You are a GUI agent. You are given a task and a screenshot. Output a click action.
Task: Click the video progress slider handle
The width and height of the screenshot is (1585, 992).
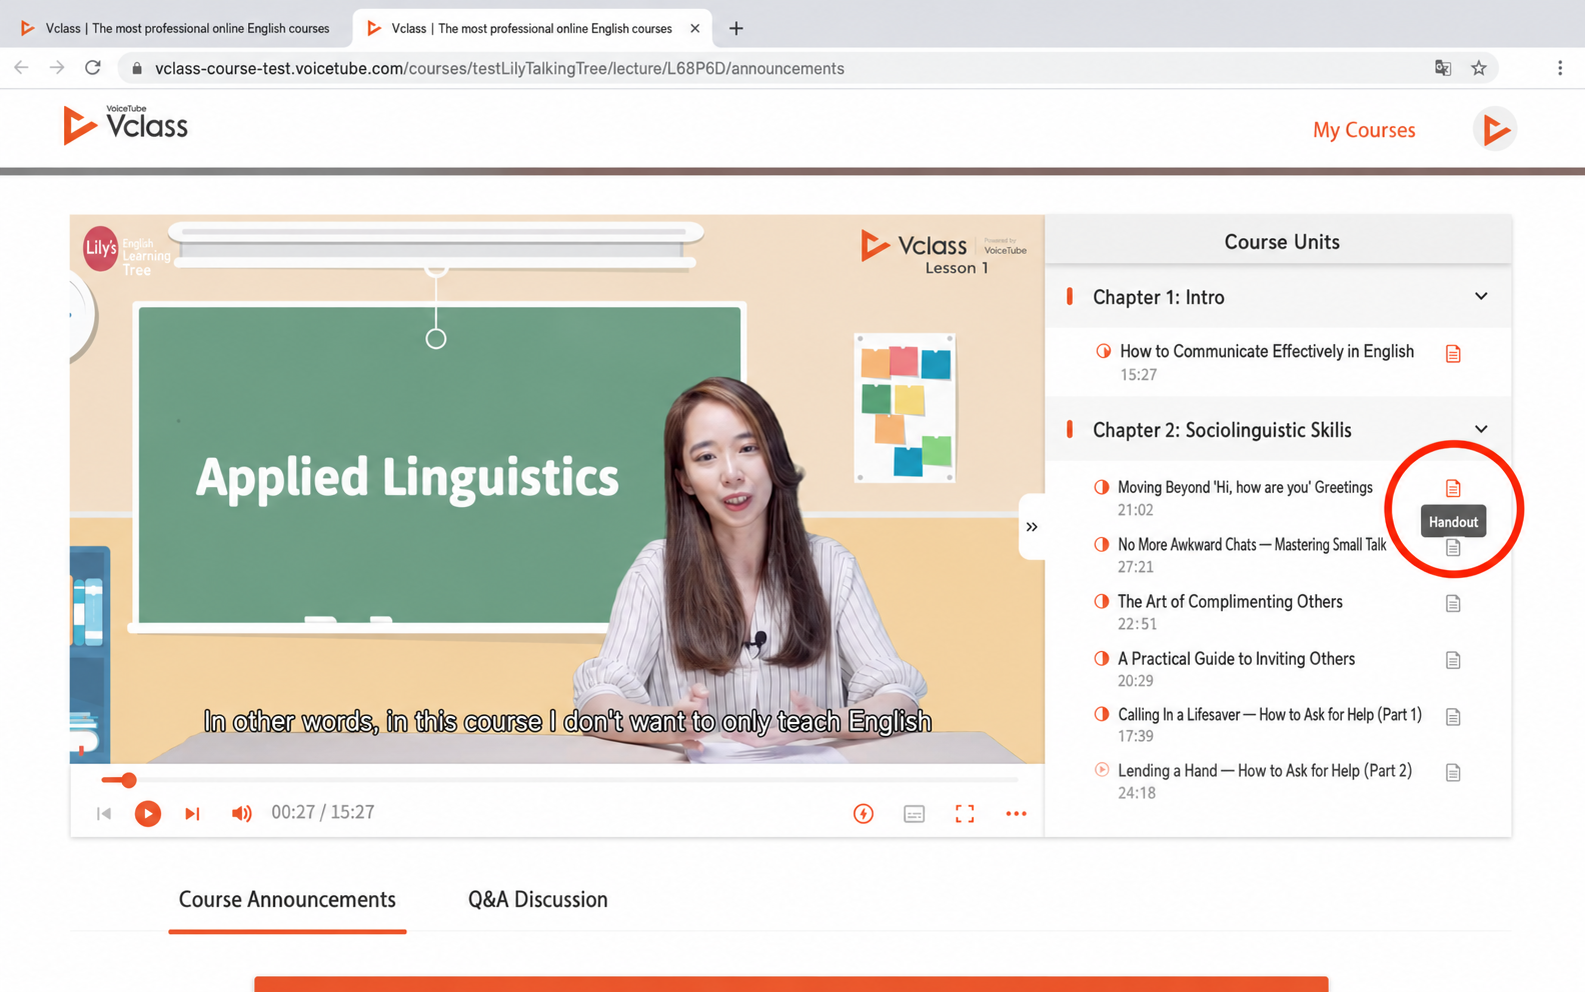click(x=128, y=780)
